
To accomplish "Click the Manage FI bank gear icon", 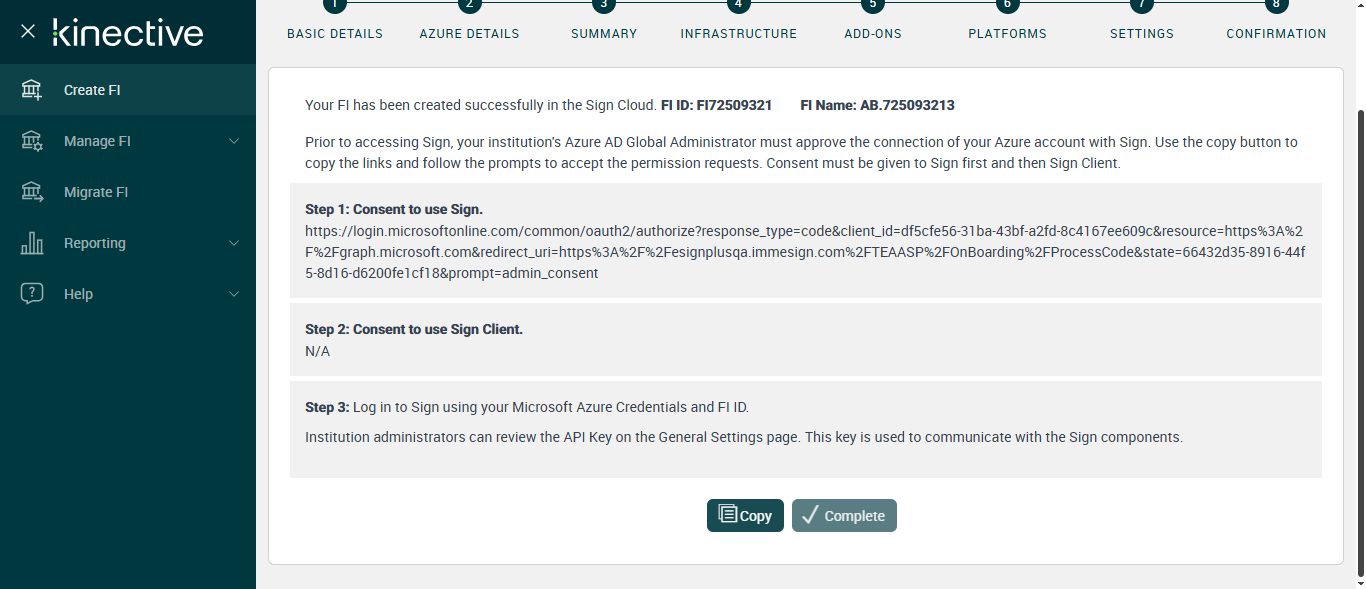I will [x=32, y=141].
